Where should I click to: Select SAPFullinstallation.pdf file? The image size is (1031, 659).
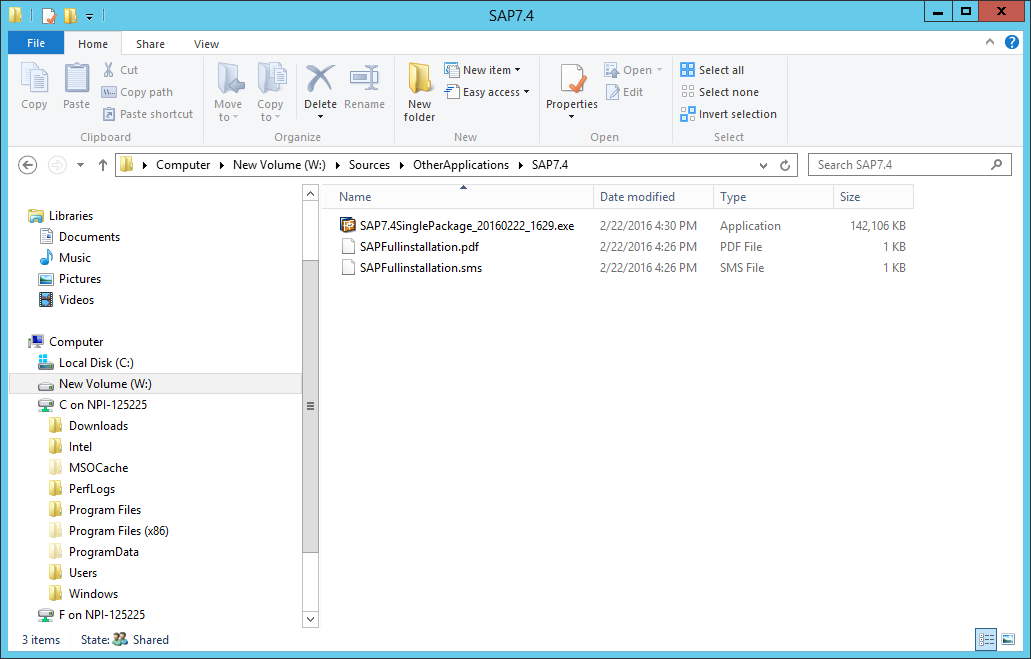(x=419, y=247)
